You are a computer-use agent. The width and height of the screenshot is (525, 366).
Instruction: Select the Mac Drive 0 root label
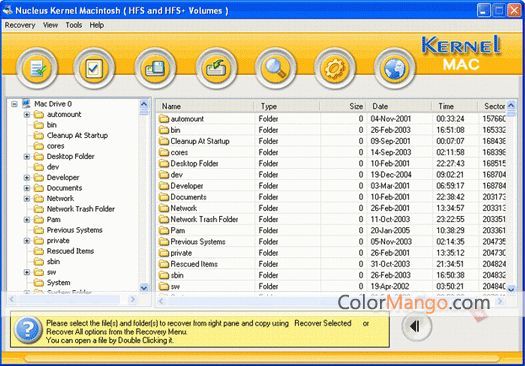pos(53,104)
